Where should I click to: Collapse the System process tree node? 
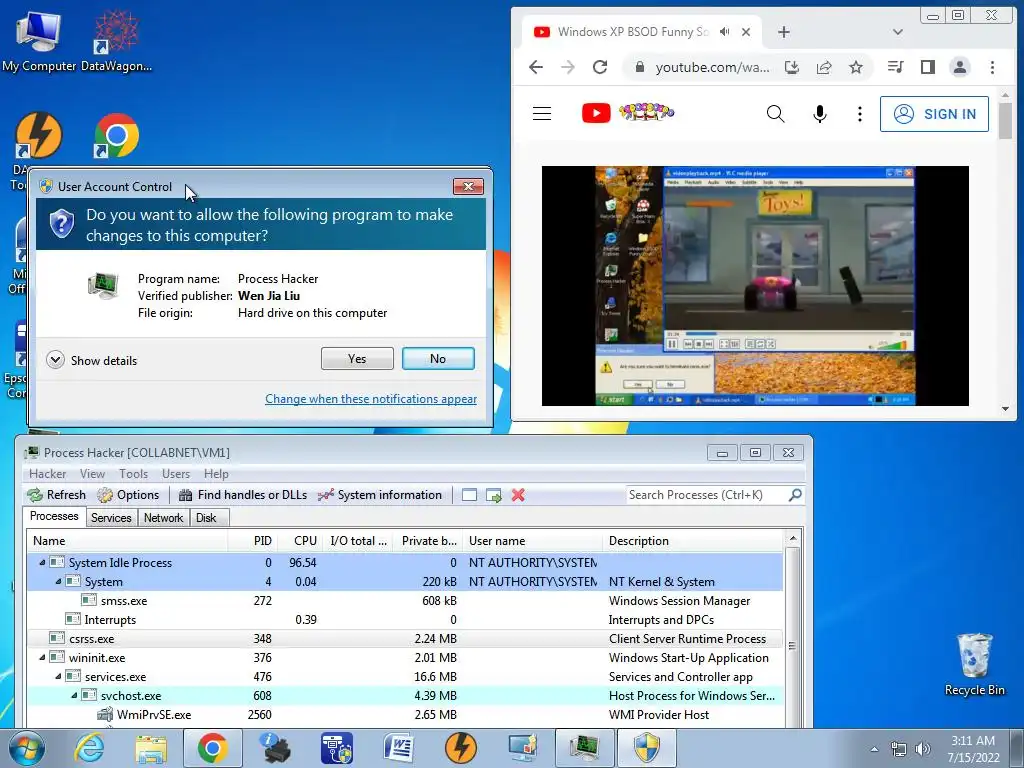(x=58, y=581)
